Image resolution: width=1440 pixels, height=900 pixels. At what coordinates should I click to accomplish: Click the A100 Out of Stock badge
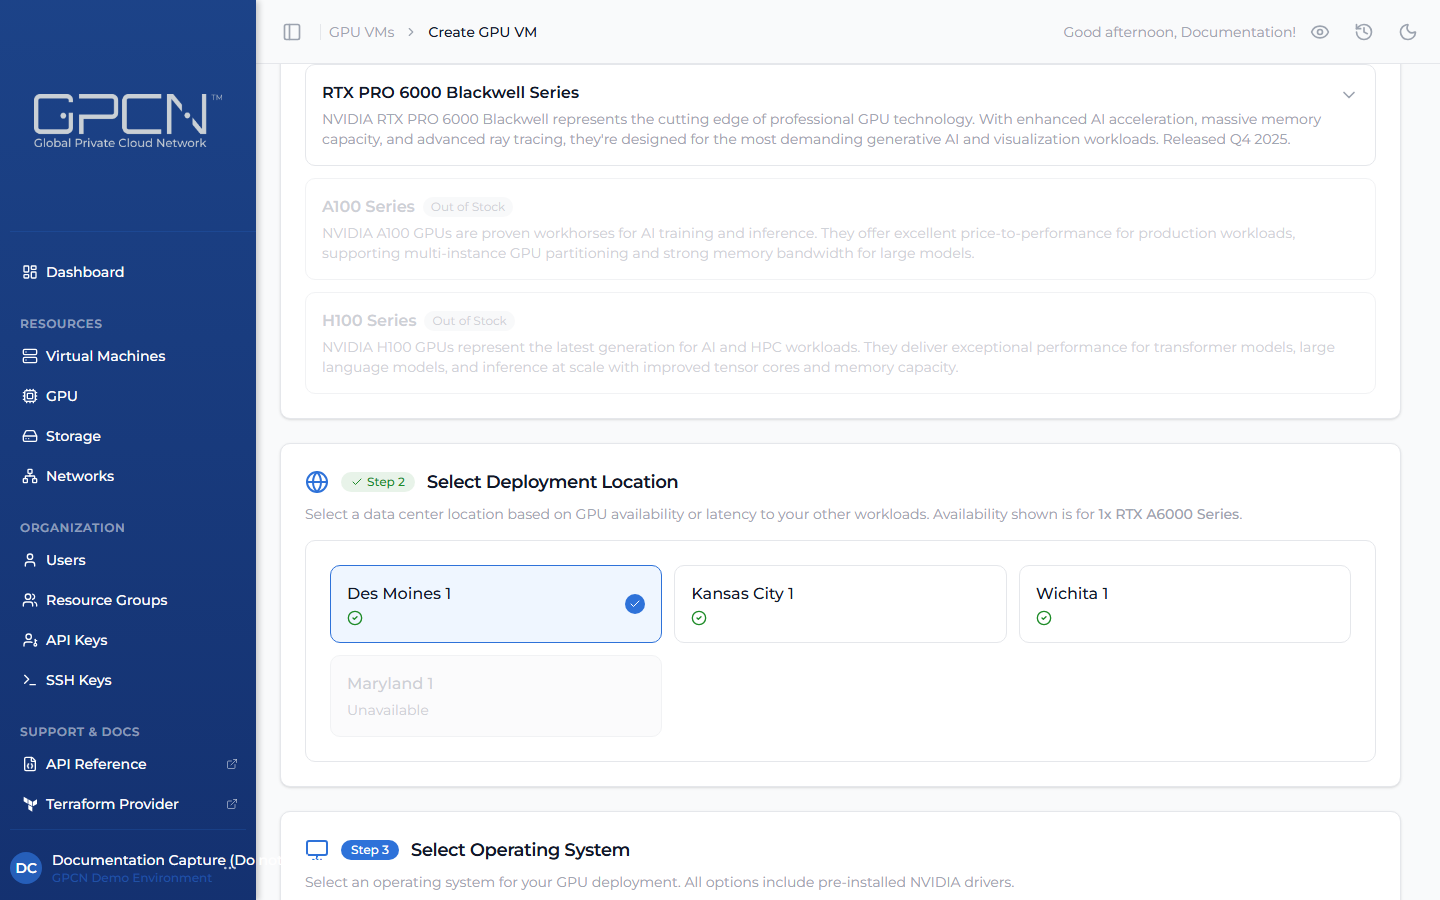pos(468,207)
